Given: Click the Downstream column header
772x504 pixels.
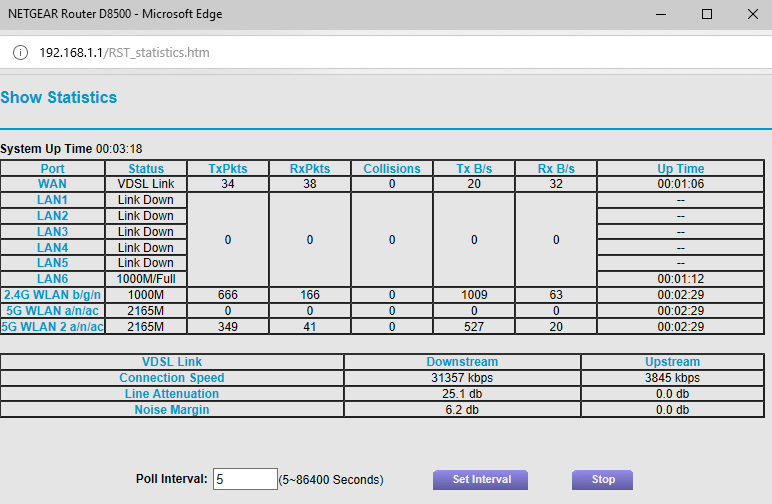Looking at the screenshot, I should tap(462, 362).
